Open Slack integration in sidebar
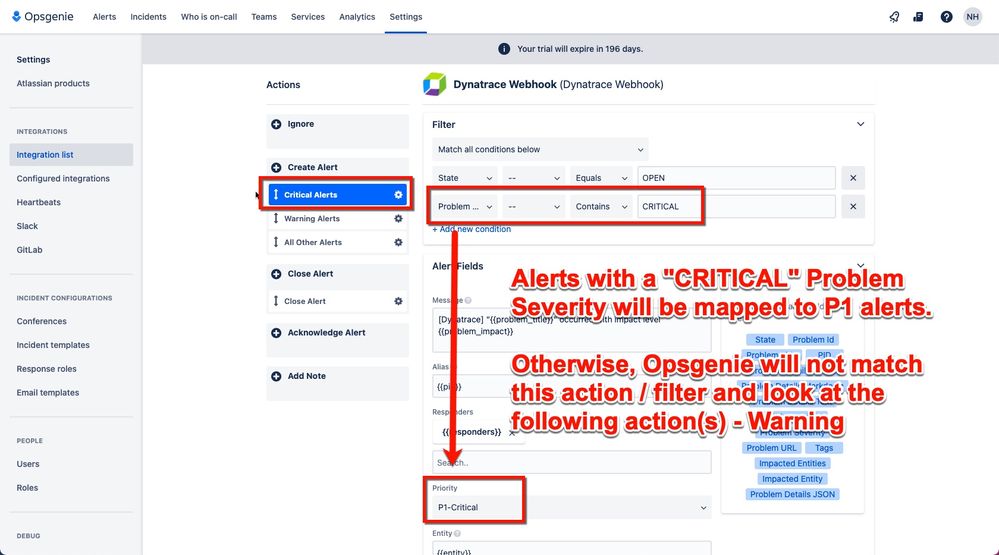This screenshot has height=555, width=999. click(27, 226)
